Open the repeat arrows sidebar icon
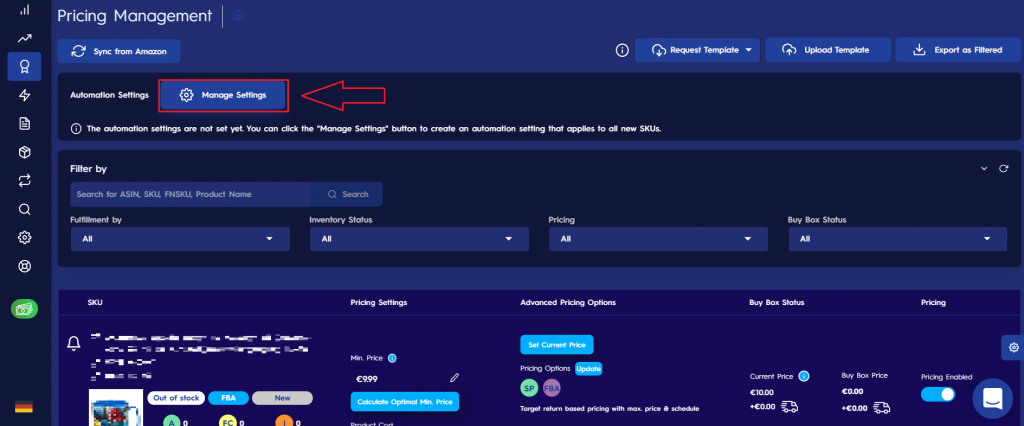 point(25,181)
